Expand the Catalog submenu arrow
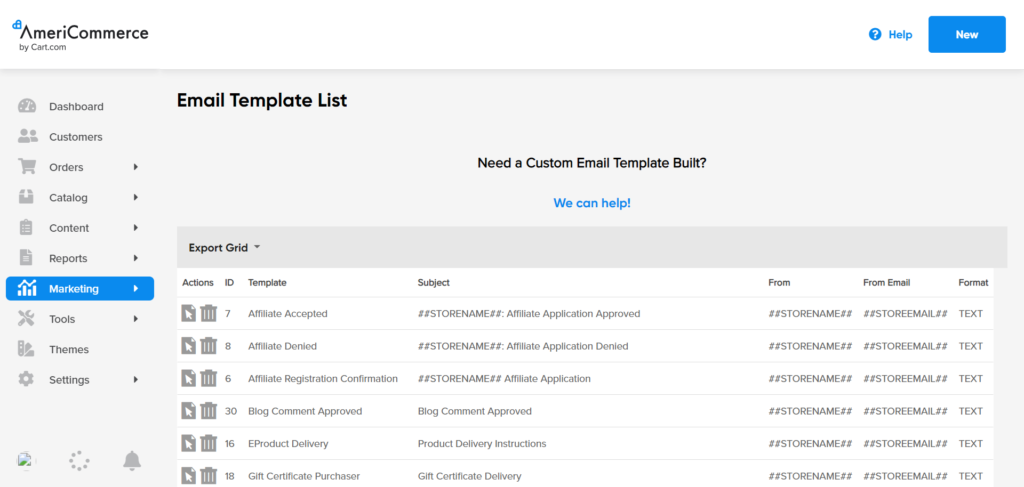This screenshot has width=1024, height=487. (136, 197)
